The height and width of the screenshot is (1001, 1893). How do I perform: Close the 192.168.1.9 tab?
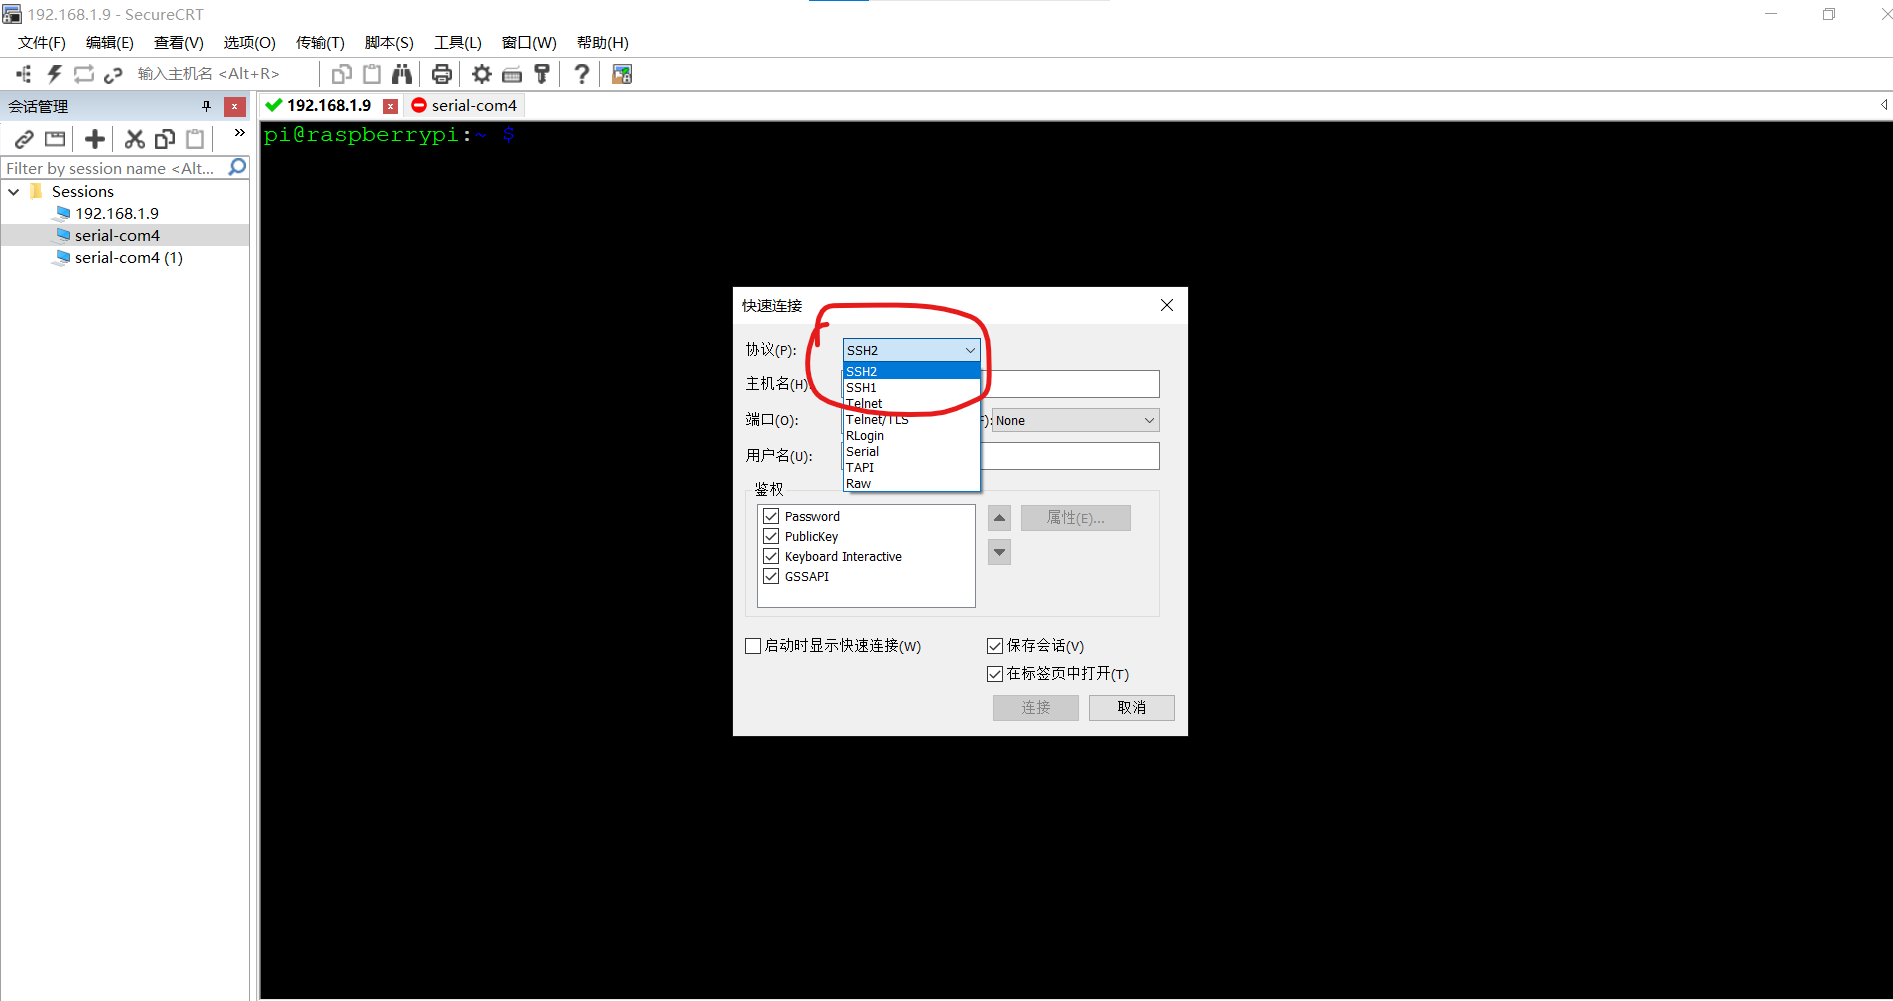tap(391, 106)
